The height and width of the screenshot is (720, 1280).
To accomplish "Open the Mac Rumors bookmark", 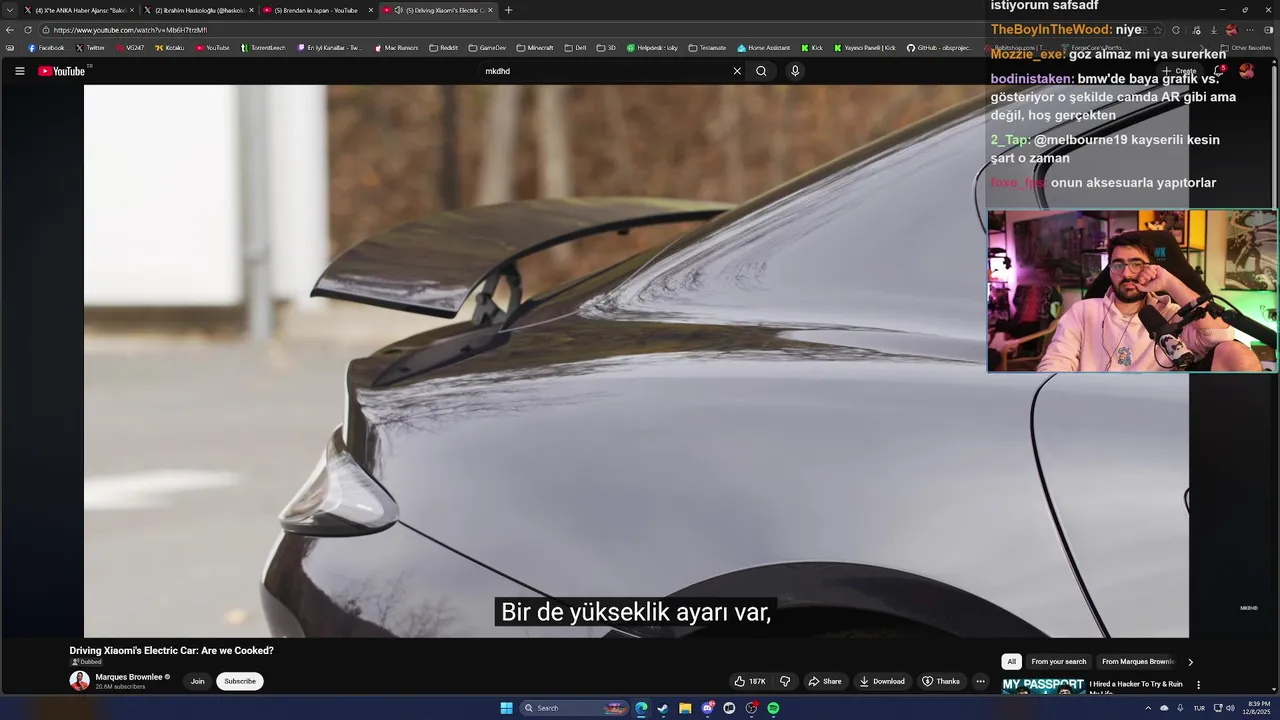I will [x=396, y=48].
